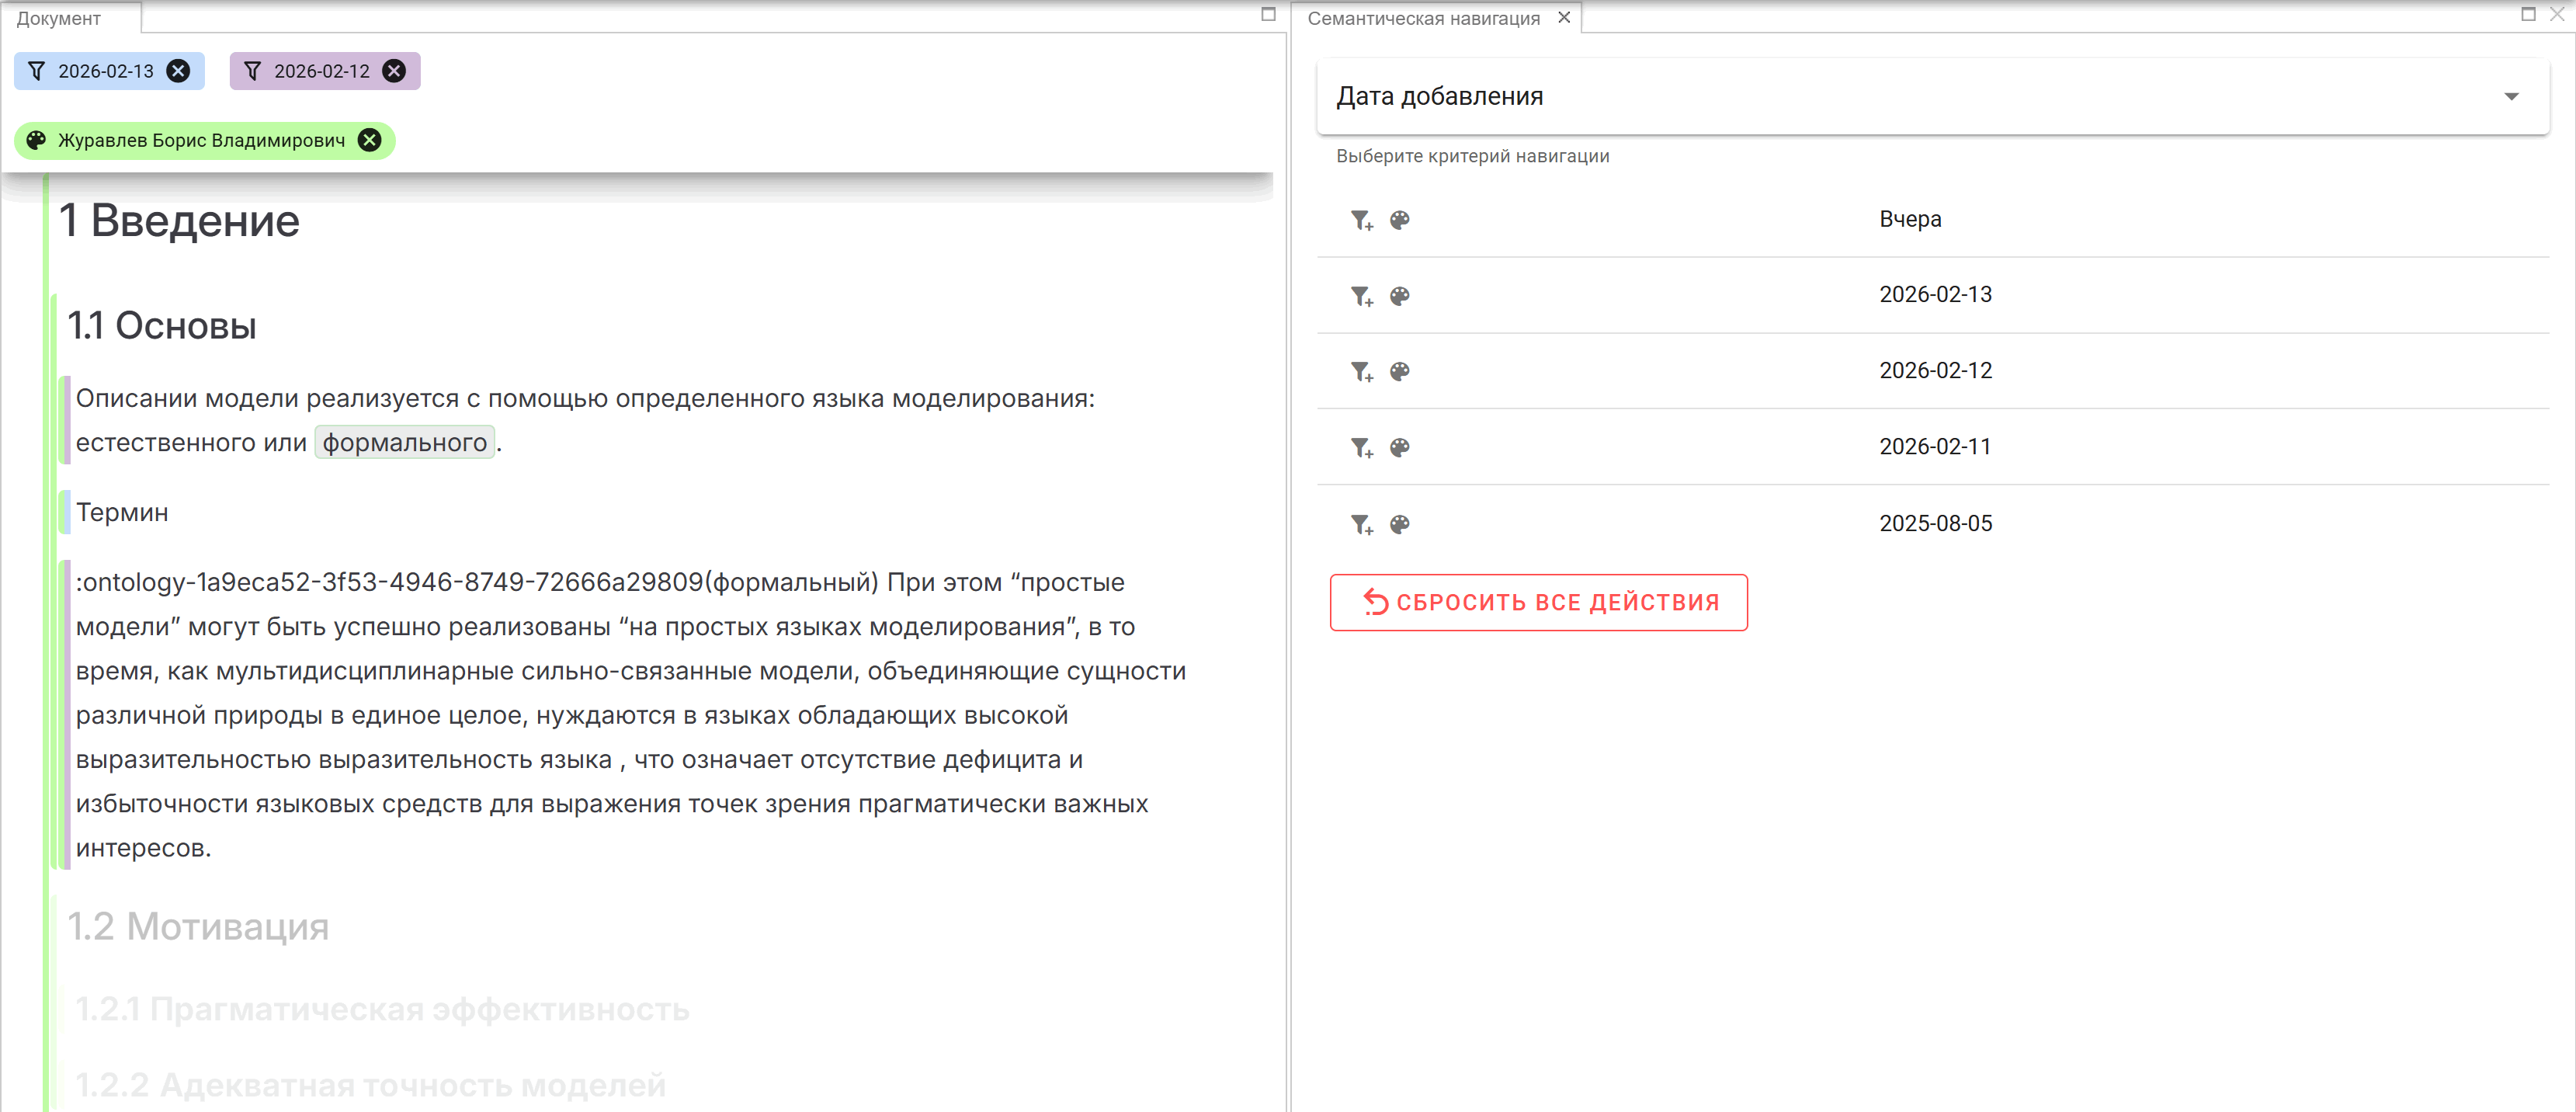Add filter for the 2026-02-12 row
The height and width of the screenshot is (1112, 2576).
tap(1361, 372)
